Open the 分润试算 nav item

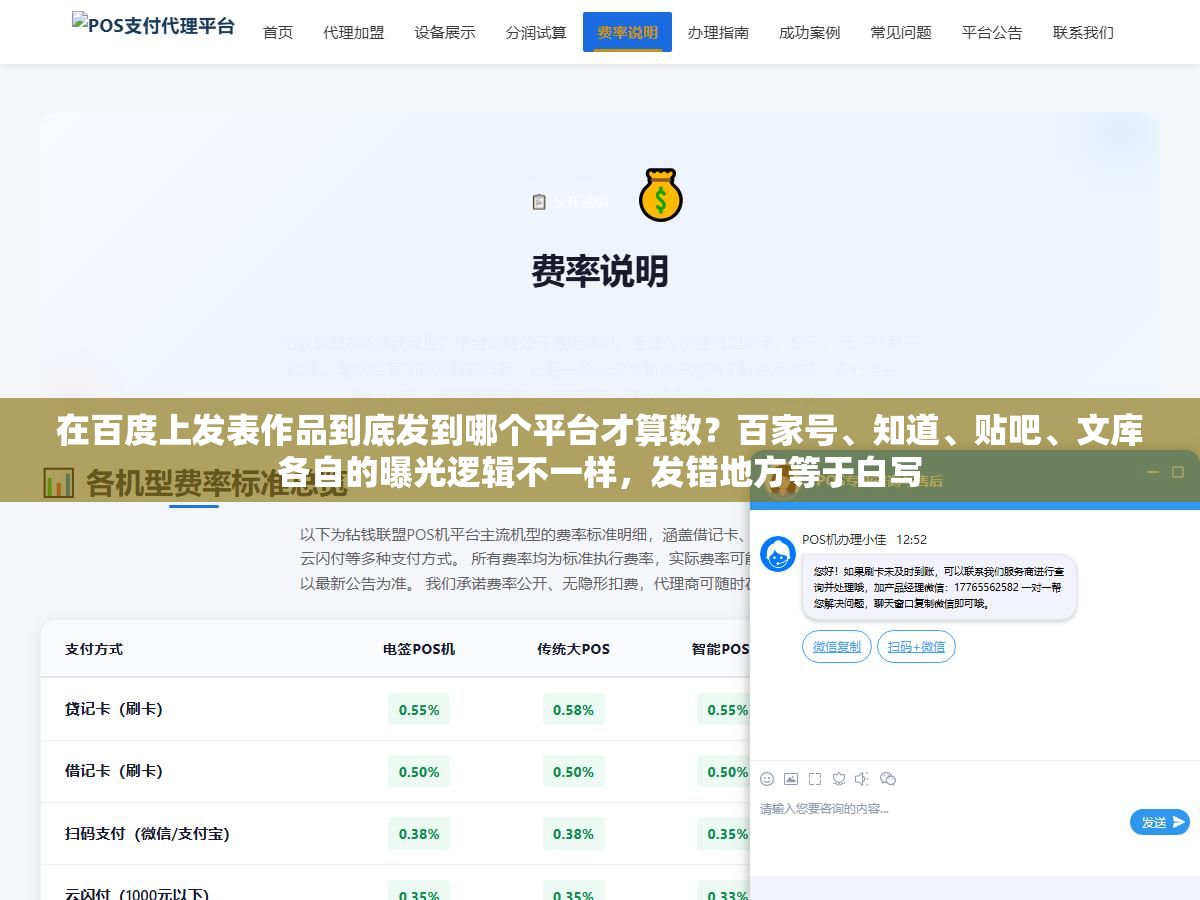pos(536,32)
